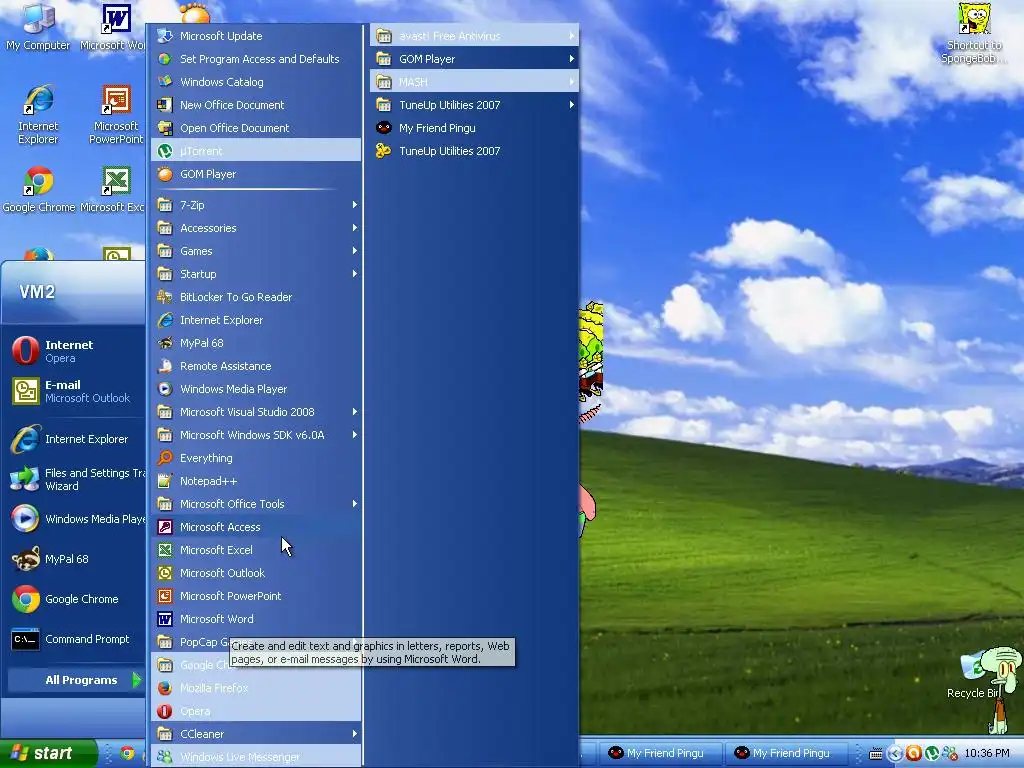Open pinned Microsoft Outlook E-mail
The width and height of the screenshot is (1024, 768).
tap(74, 391)
